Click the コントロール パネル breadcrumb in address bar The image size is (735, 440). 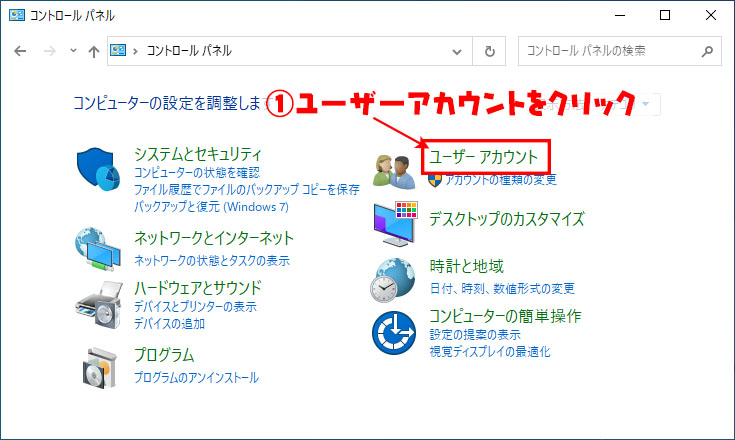189,51
